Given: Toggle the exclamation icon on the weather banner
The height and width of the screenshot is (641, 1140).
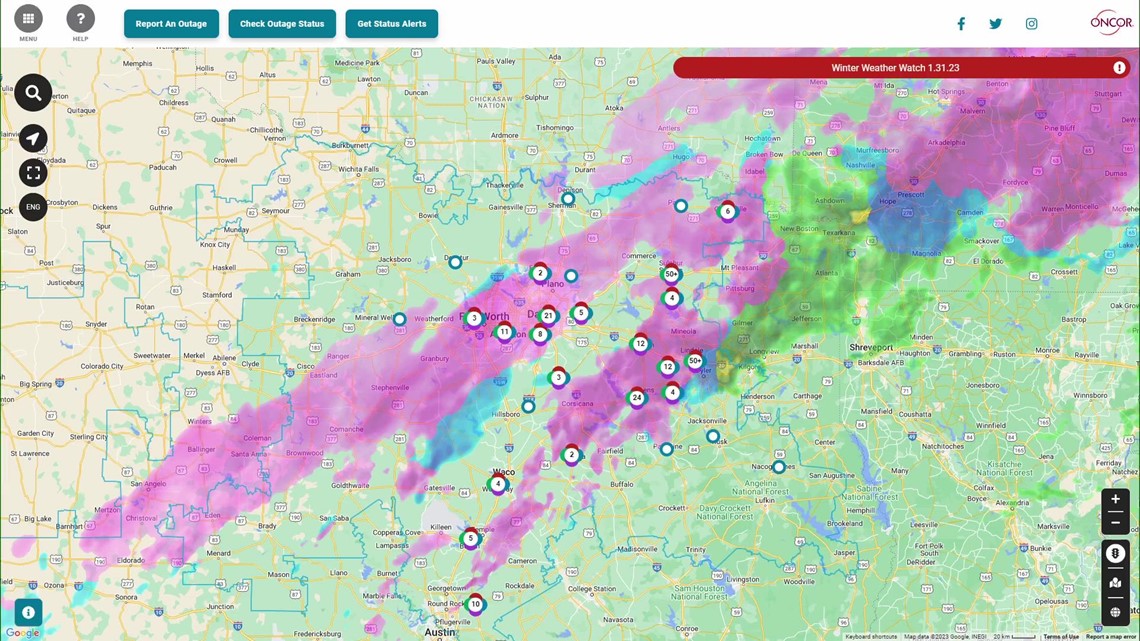Looking at the screenshot, I should 1119,67.
